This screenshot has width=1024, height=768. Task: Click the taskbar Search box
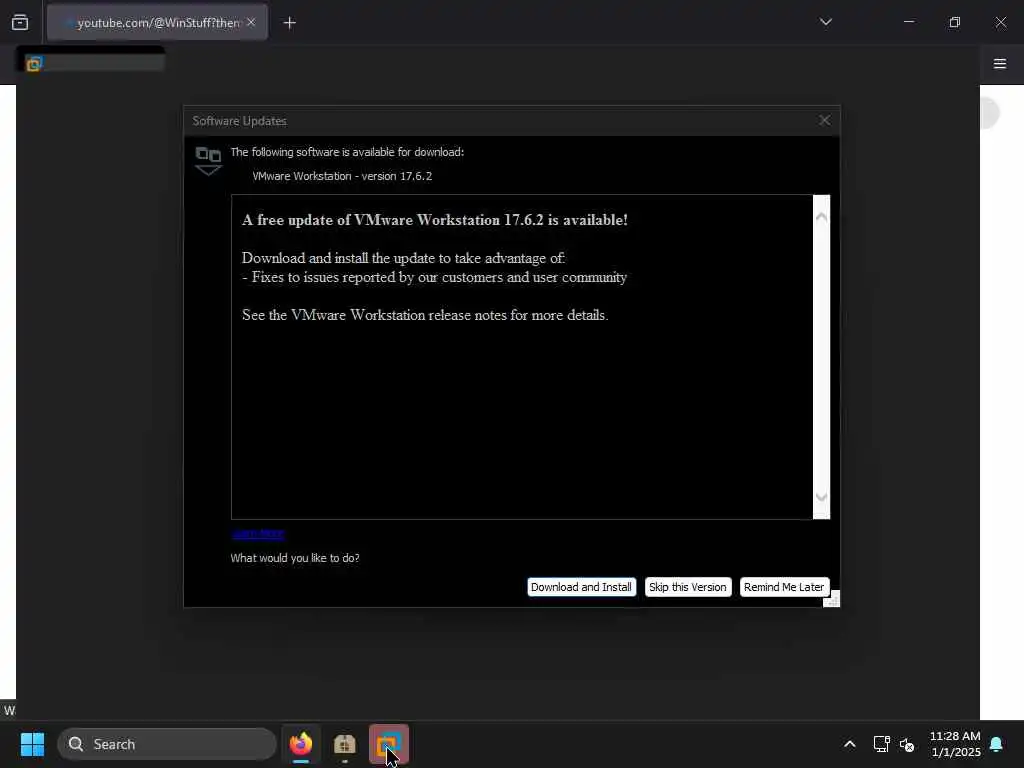pyautogui.click(x=167, y=744)
